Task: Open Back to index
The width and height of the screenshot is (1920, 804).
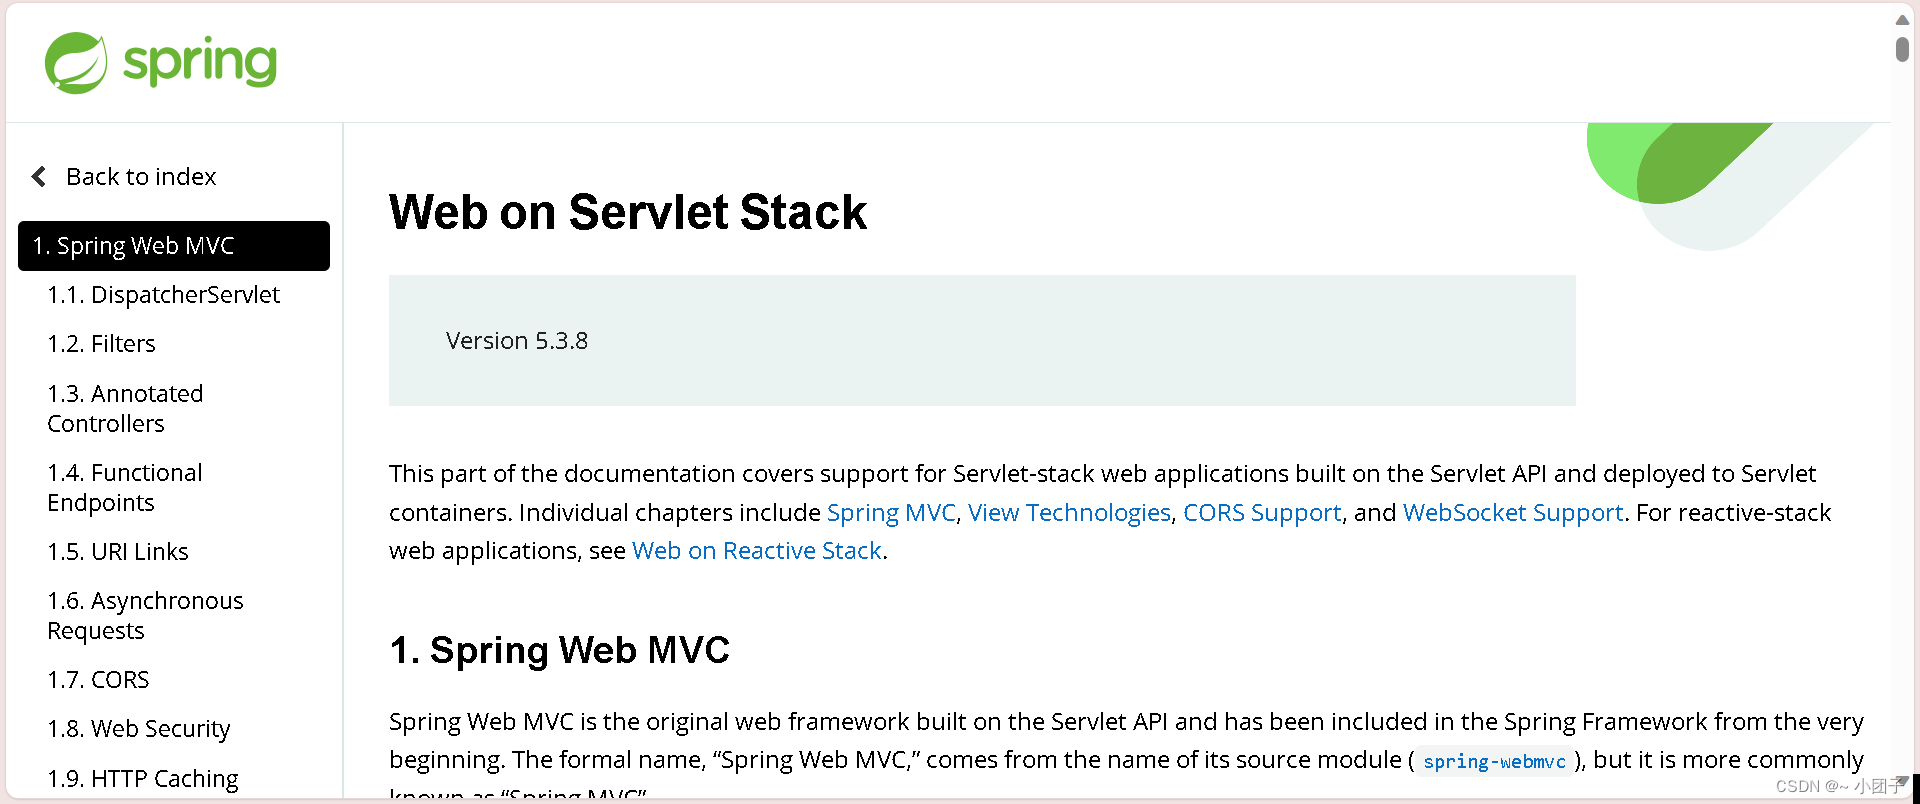Action: (x=141, y=176)
